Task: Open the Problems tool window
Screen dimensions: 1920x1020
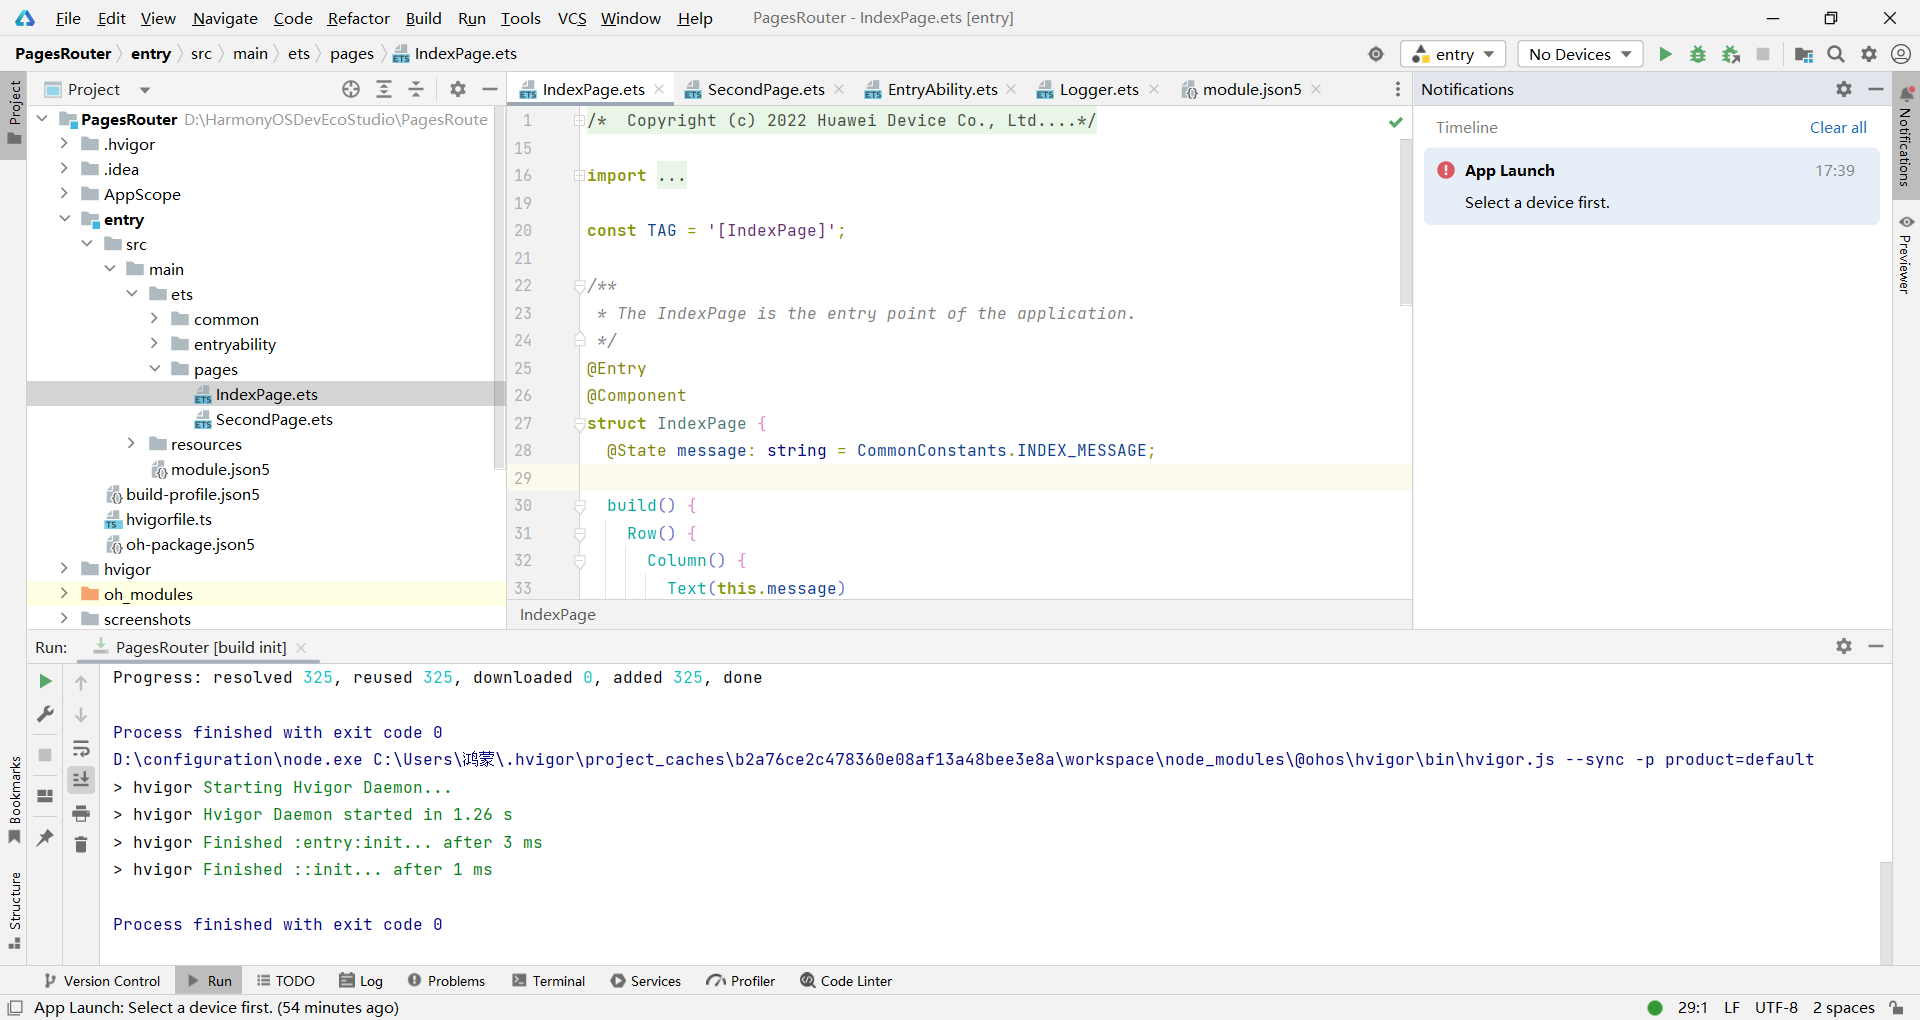Action: [x=446, y=981]
